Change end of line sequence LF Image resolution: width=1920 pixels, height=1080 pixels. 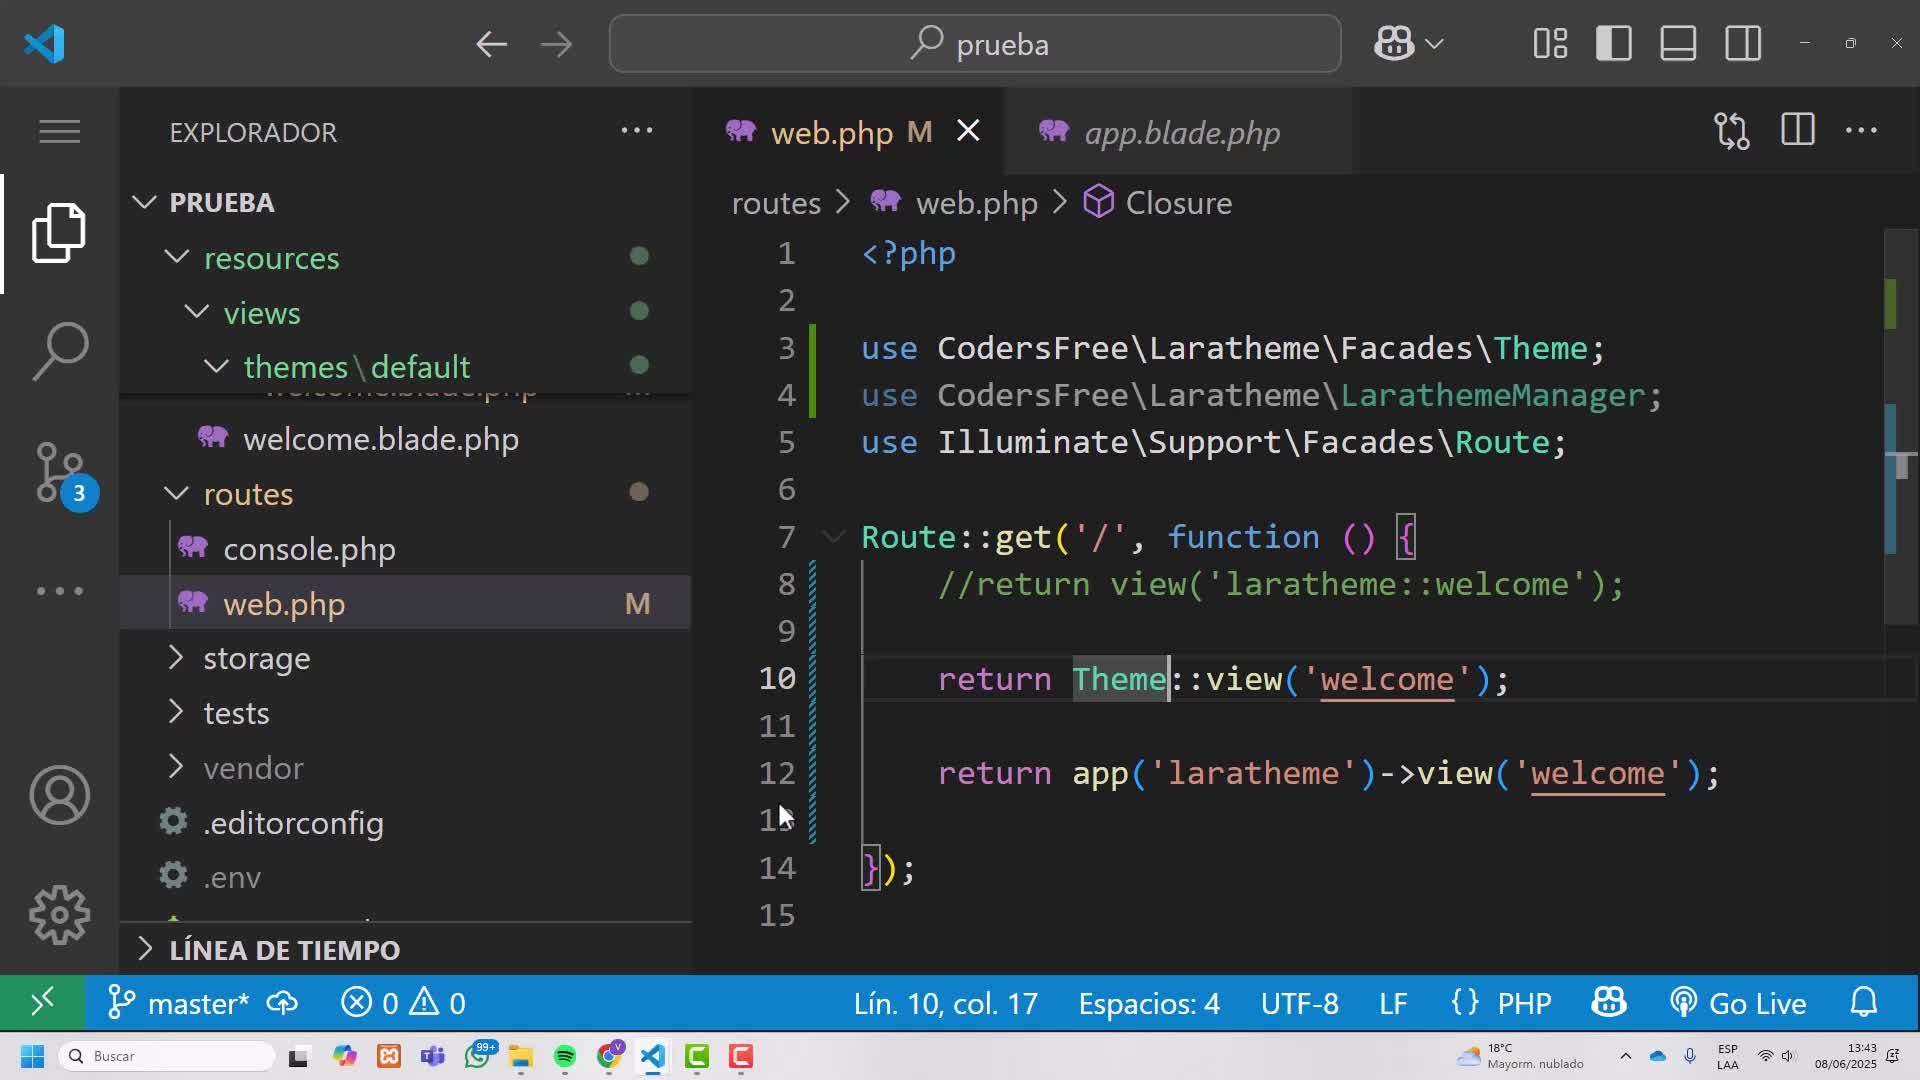point(1393,1003)
